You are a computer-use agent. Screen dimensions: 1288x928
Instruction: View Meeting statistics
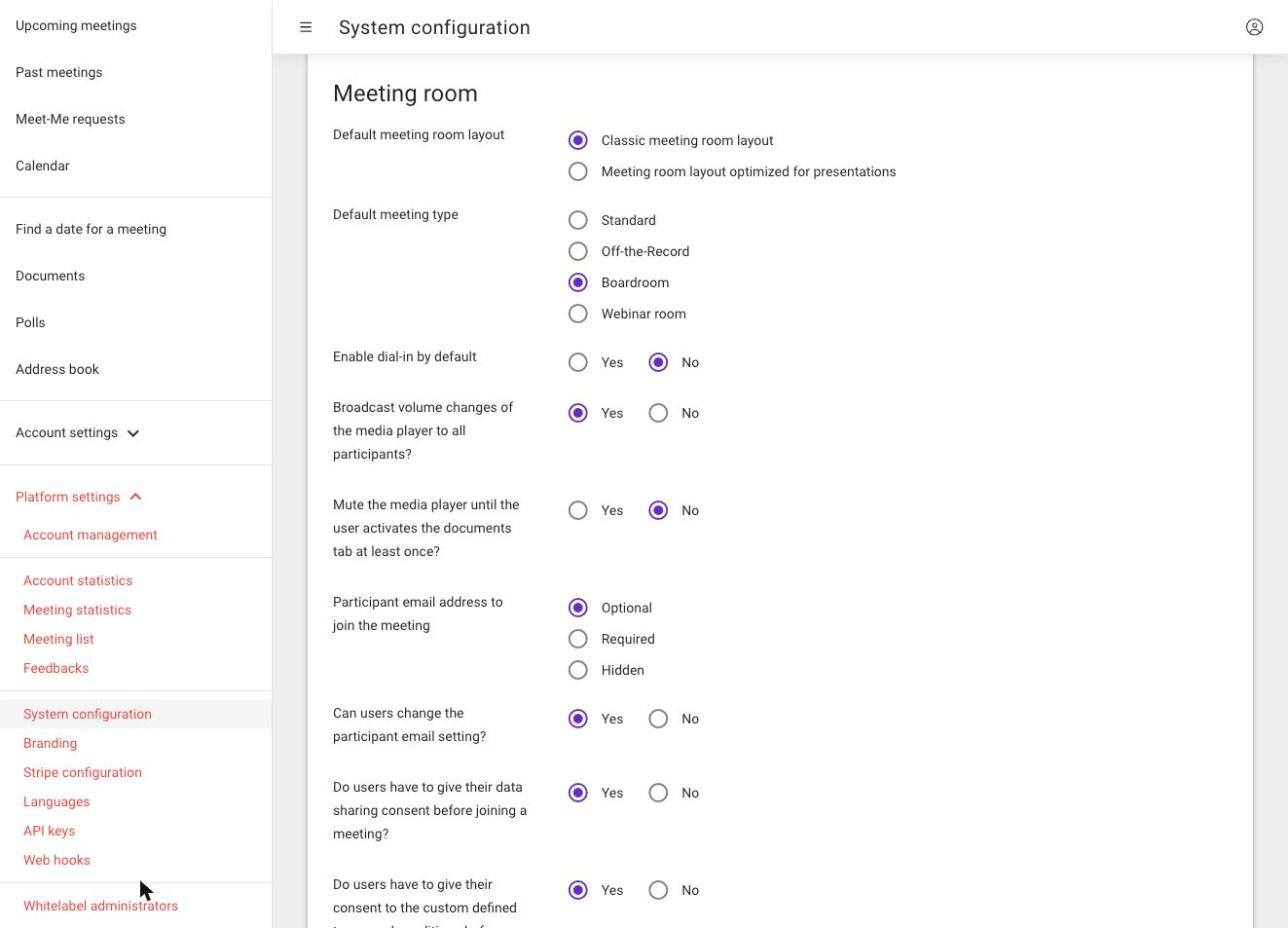[x=77, y=609]
